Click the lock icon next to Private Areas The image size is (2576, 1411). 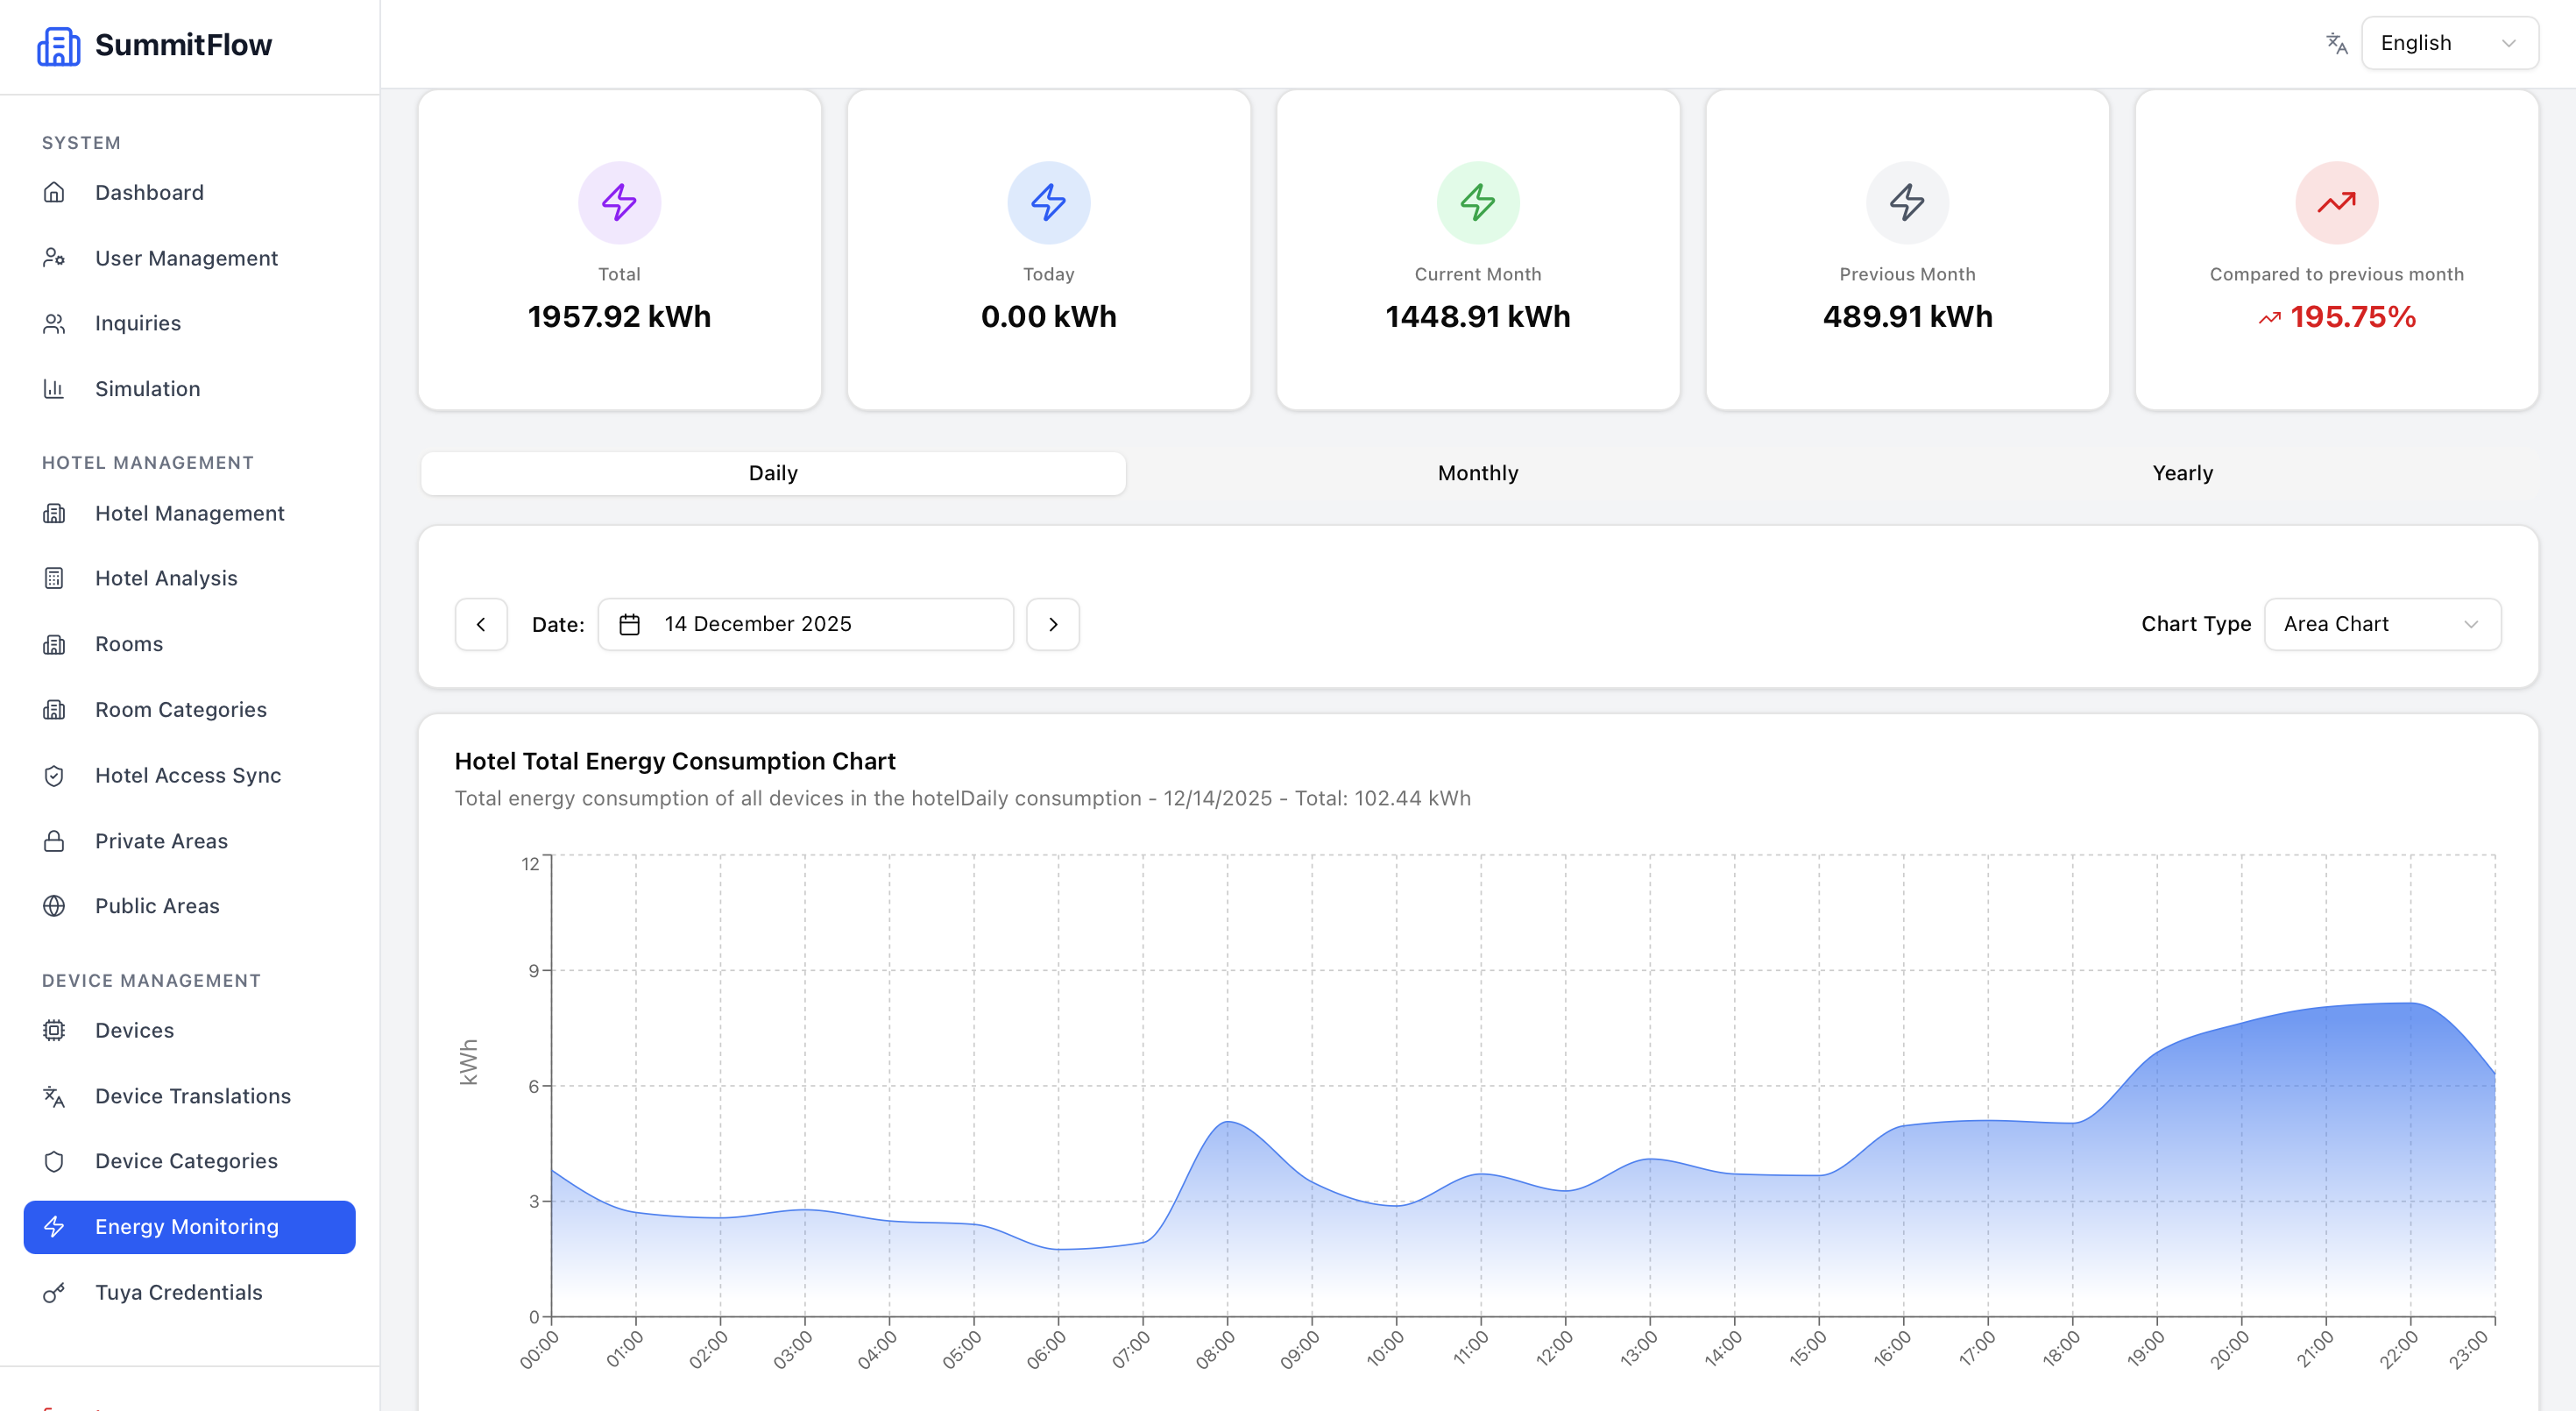tap(54, 841)
